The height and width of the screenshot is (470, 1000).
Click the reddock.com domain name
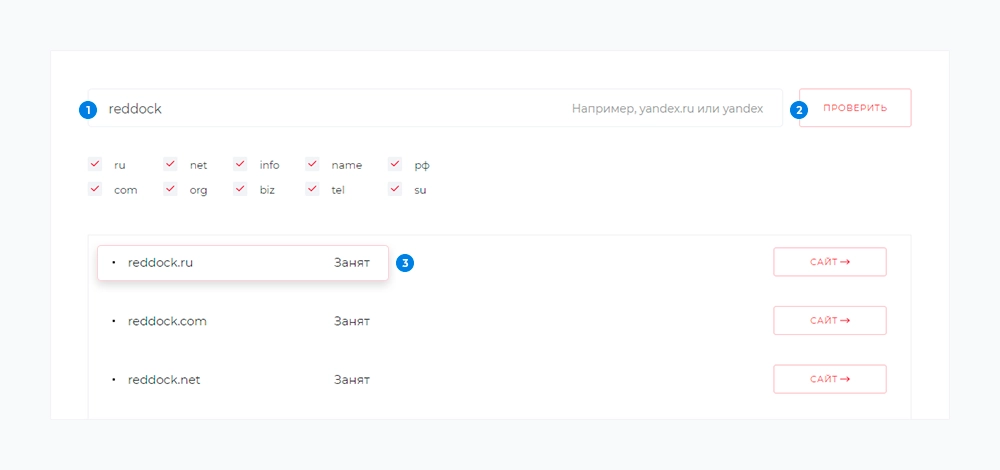pyautogui.click(x=167, y=321)
